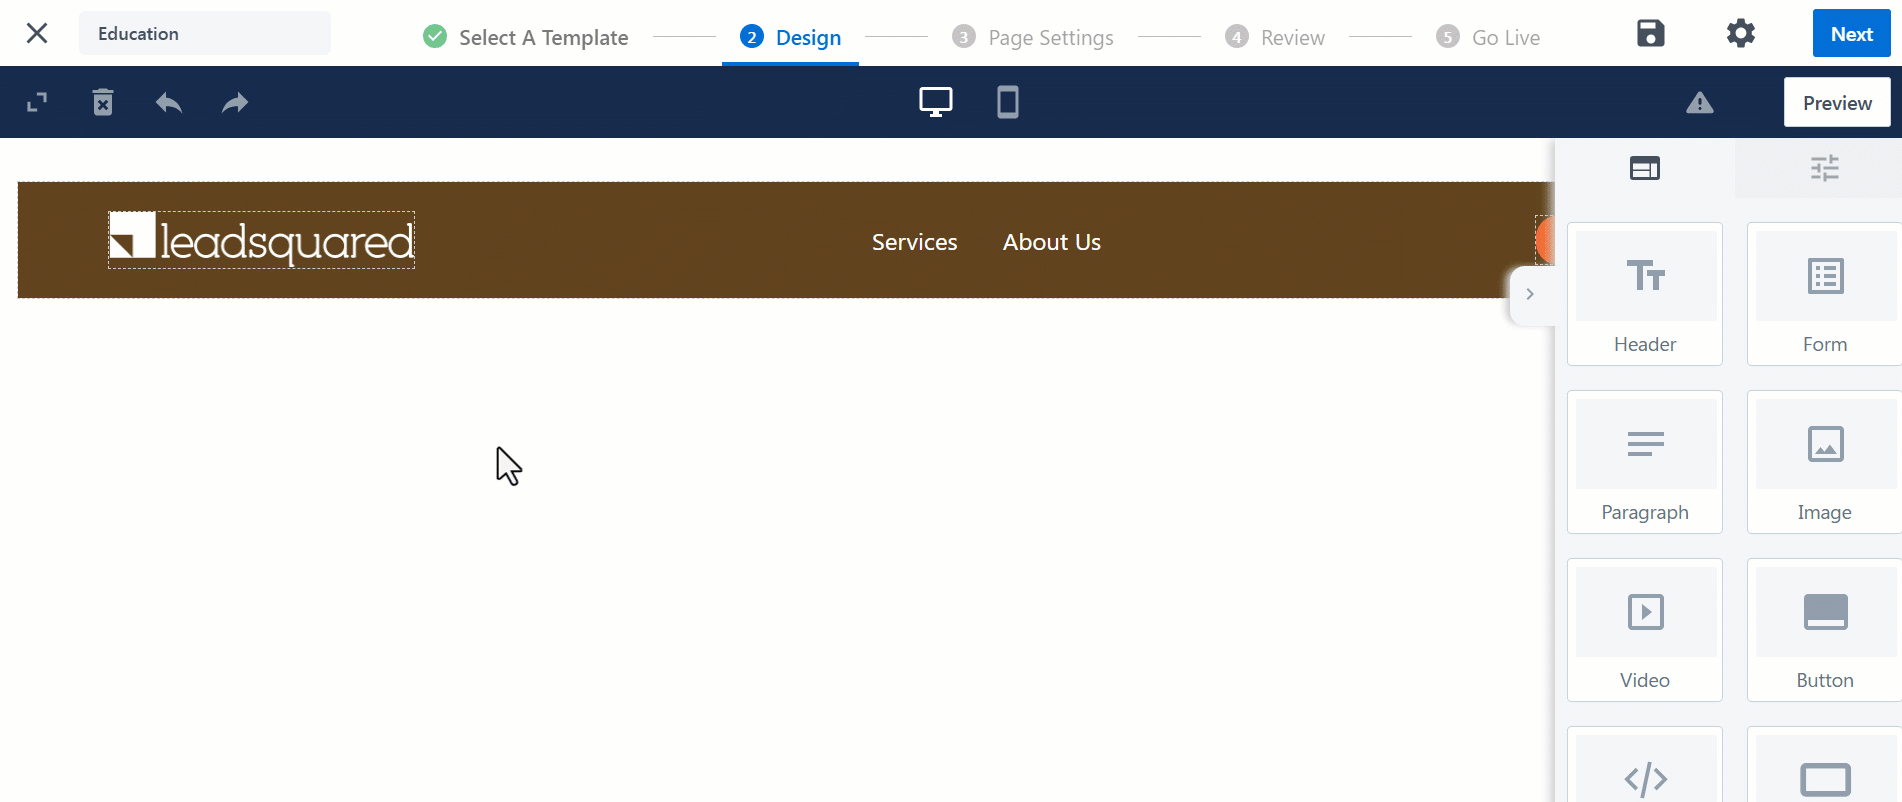This screenshot has height=802, width=1902.
Task: Click the Services navigation link
Action: [x=914, y=242]
